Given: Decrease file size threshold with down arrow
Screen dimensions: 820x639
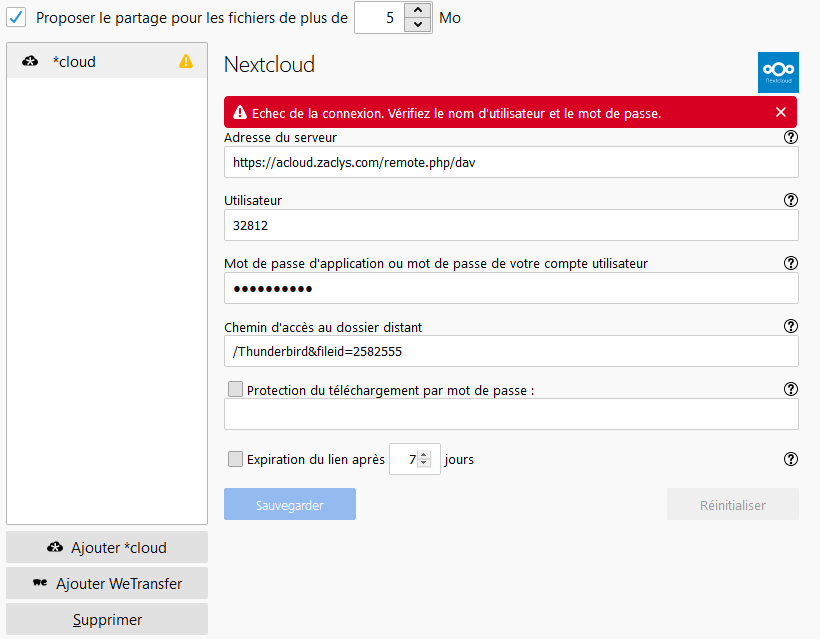Looking at the screenshot, I should 418,25.
